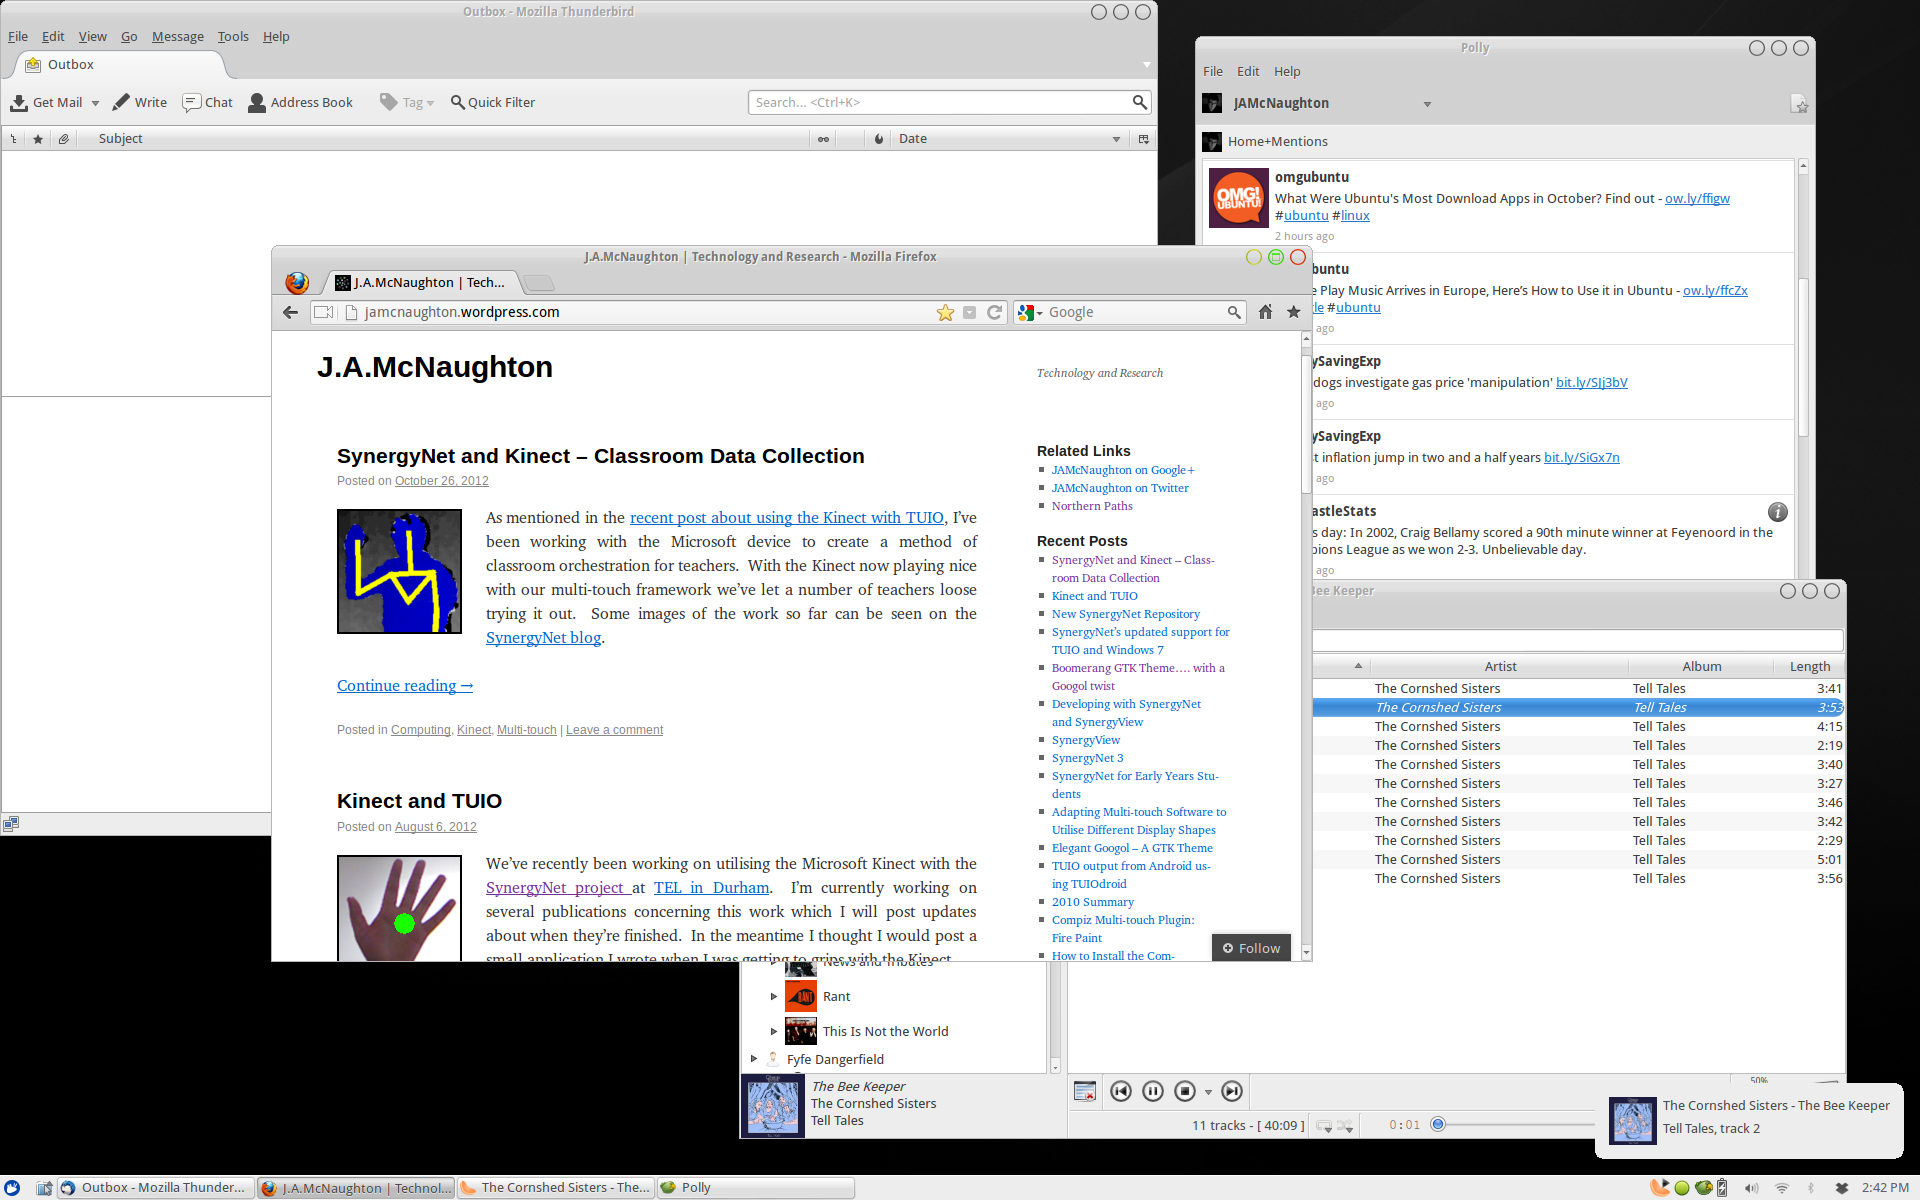
Task: Click Firefox home icon
Action: point(1265,312)
